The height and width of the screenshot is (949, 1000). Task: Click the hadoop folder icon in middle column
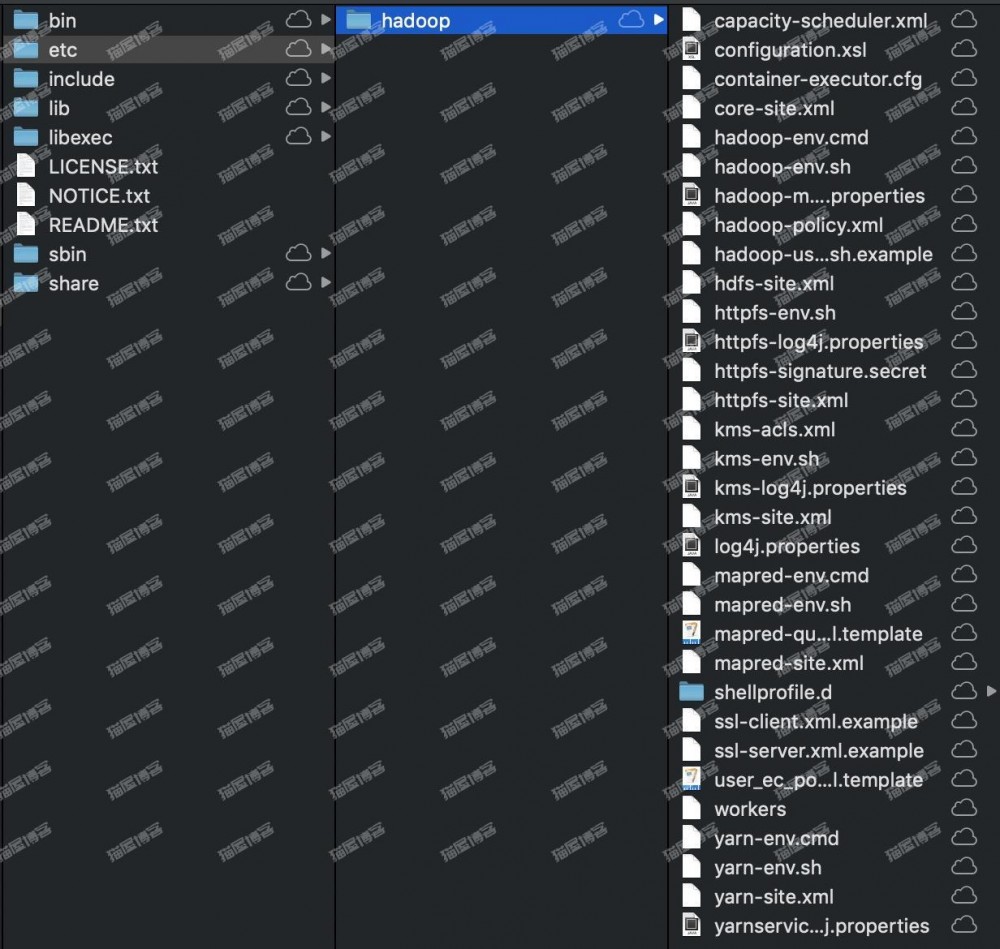tap(360, 19)
